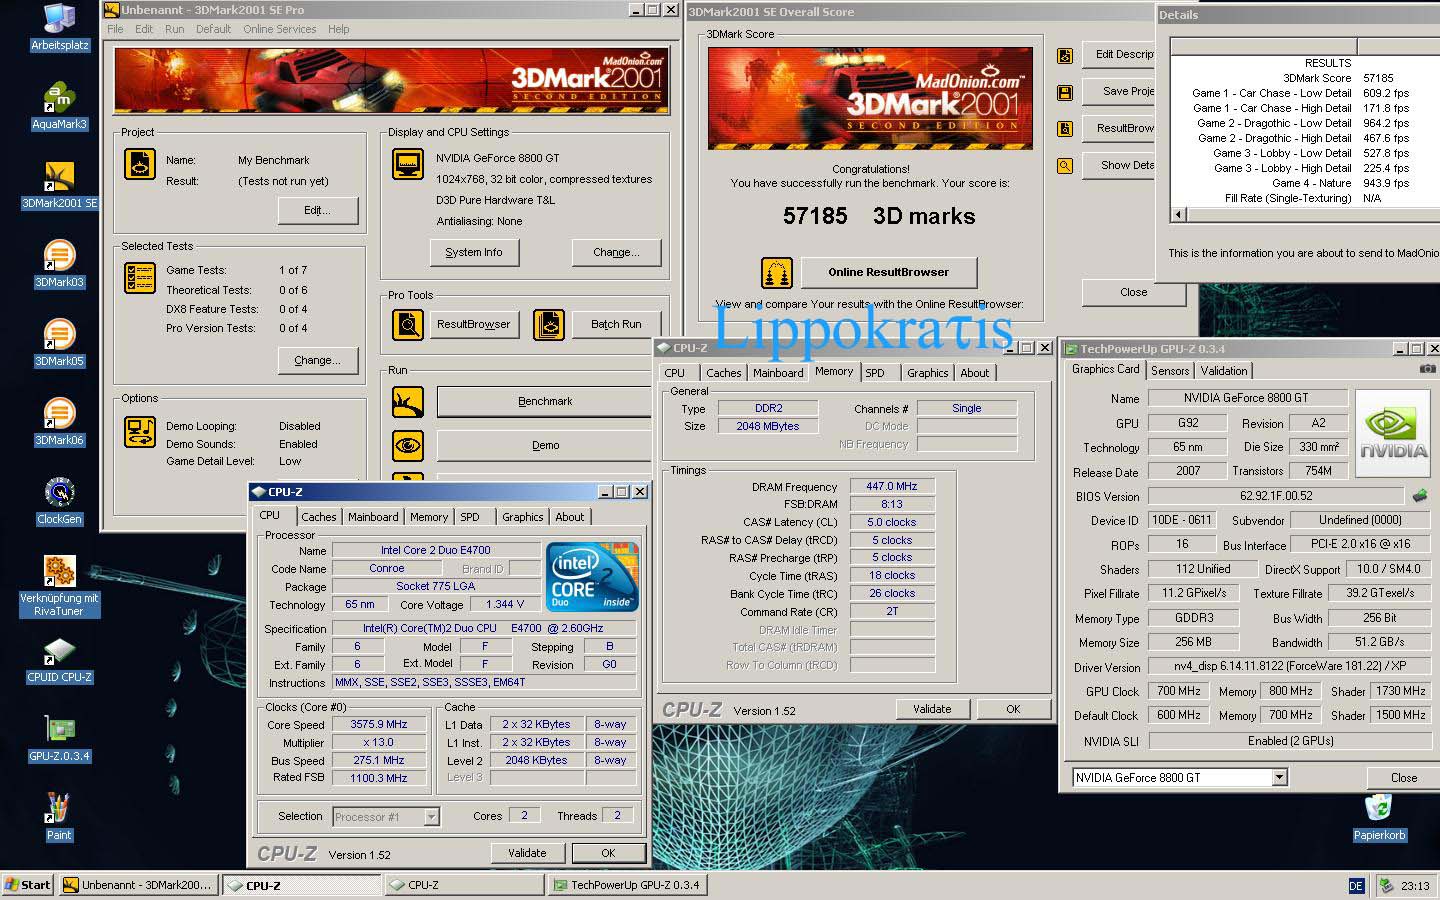Image resolution: width=1440 pixels, height=900 pixels.
Task: Click the Edit... button in Project section
Action: click(317, 210)
